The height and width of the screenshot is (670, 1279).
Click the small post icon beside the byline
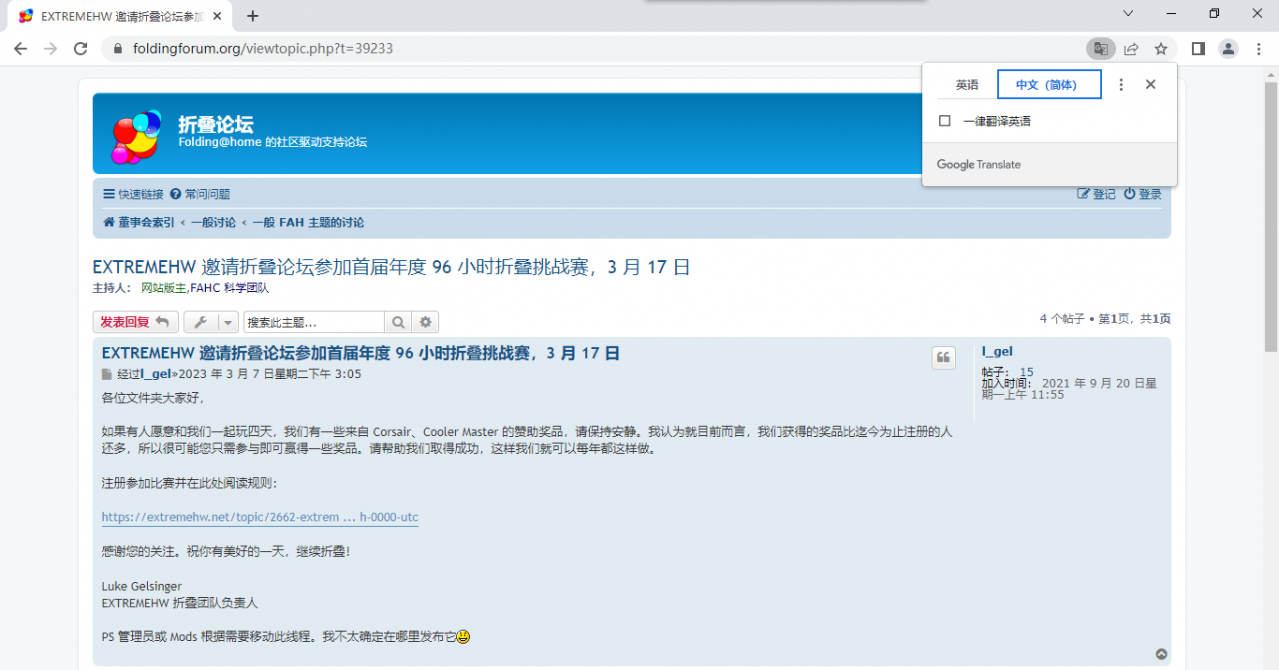tap(107, 375)
